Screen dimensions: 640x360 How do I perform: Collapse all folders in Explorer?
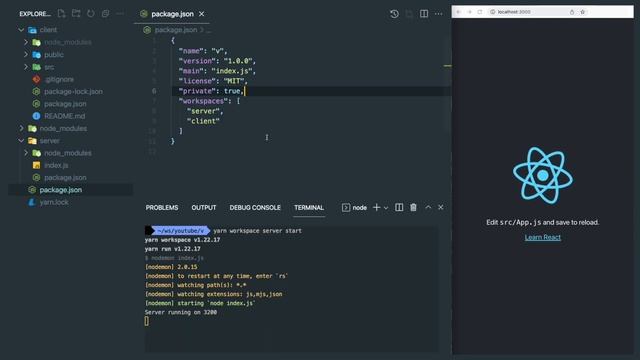(x=105, y=13)
